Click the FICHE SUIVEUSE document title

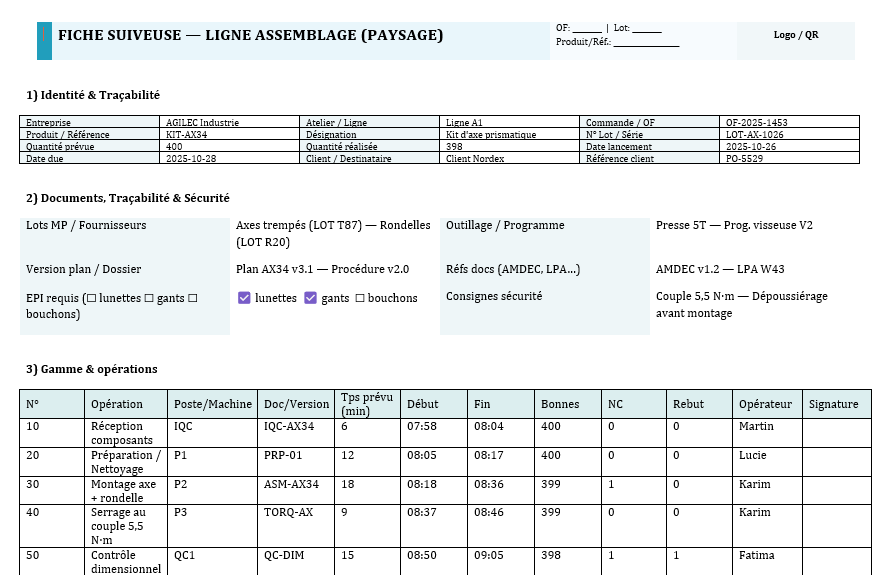point(250,36)
